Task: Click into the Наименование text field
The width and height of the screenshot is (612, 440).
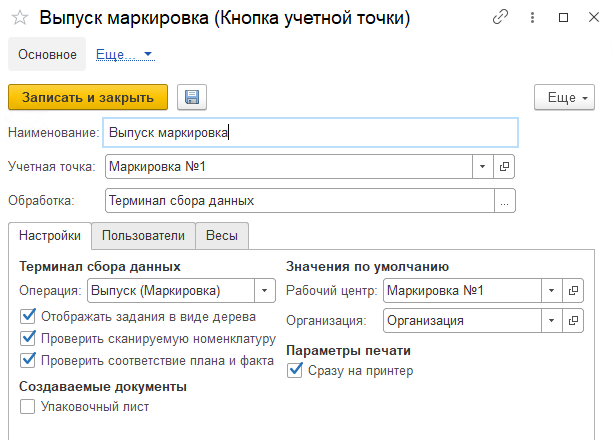Action: point(310,132)
